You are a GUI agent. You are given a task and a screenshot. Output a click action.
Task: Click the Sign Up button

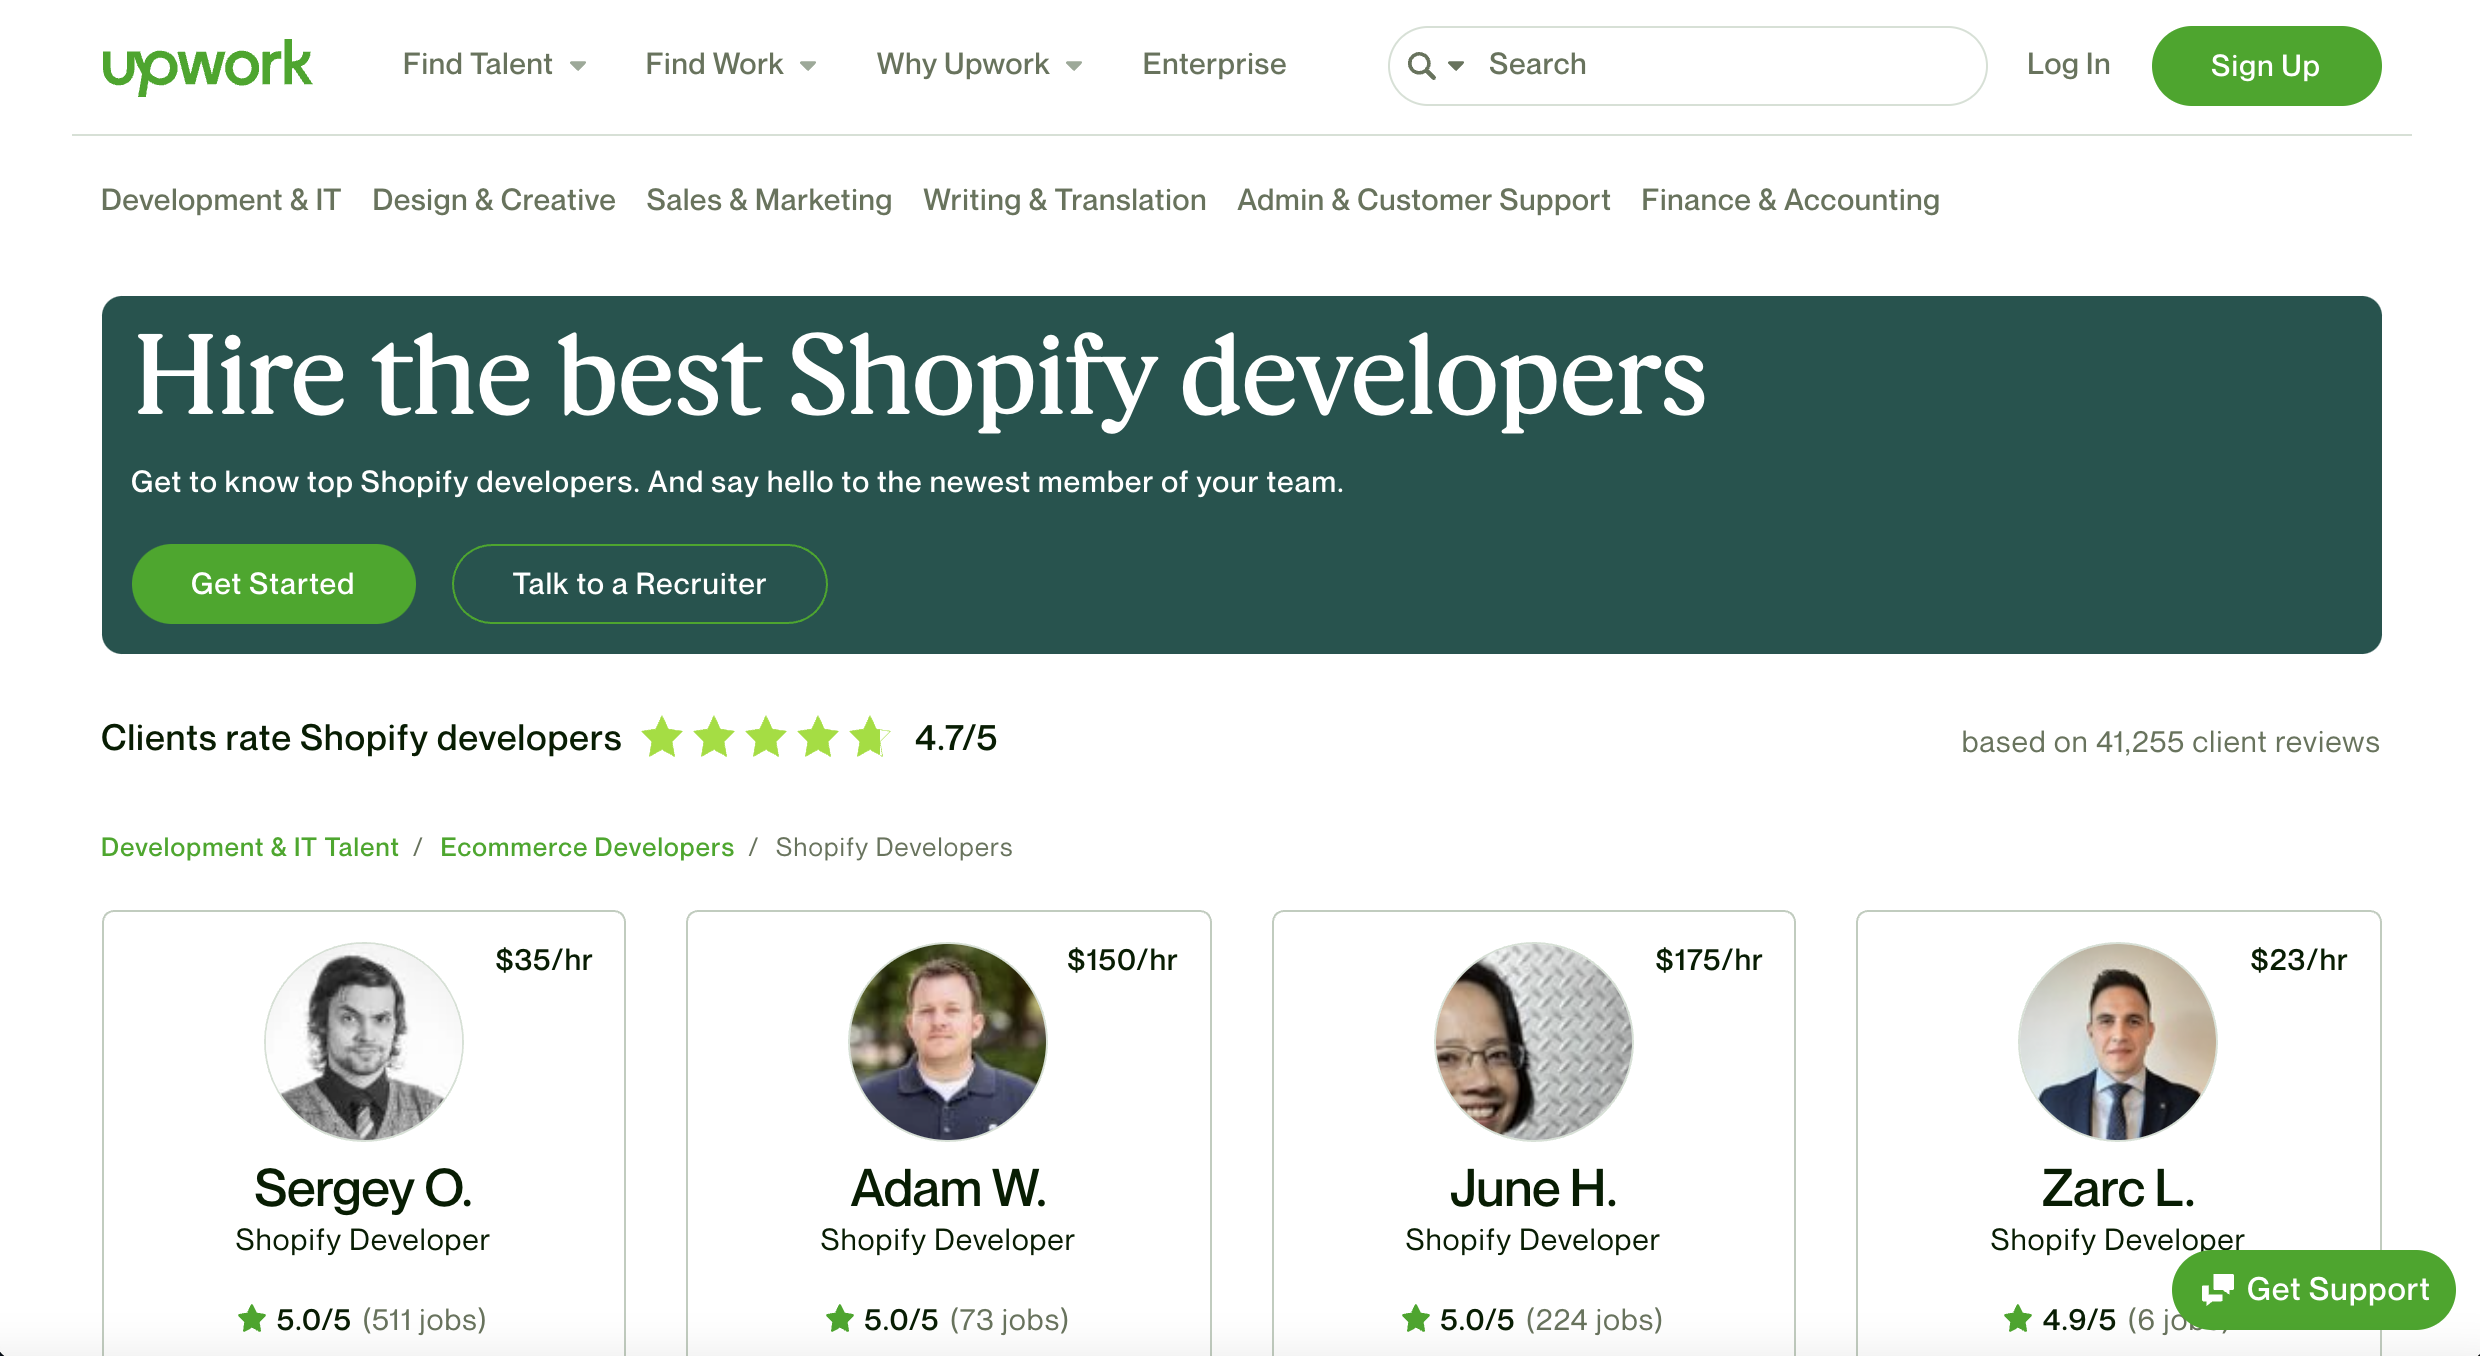pyautogui.click(x=2266, y=66)
